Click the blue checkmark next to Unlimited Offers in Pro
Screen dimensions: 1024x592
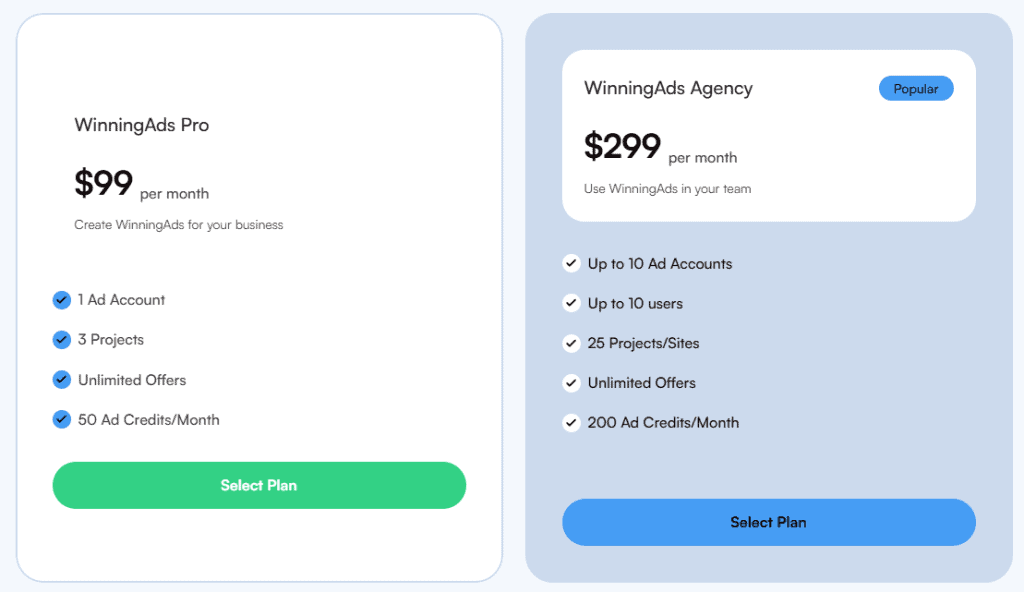tap(61, 380)
